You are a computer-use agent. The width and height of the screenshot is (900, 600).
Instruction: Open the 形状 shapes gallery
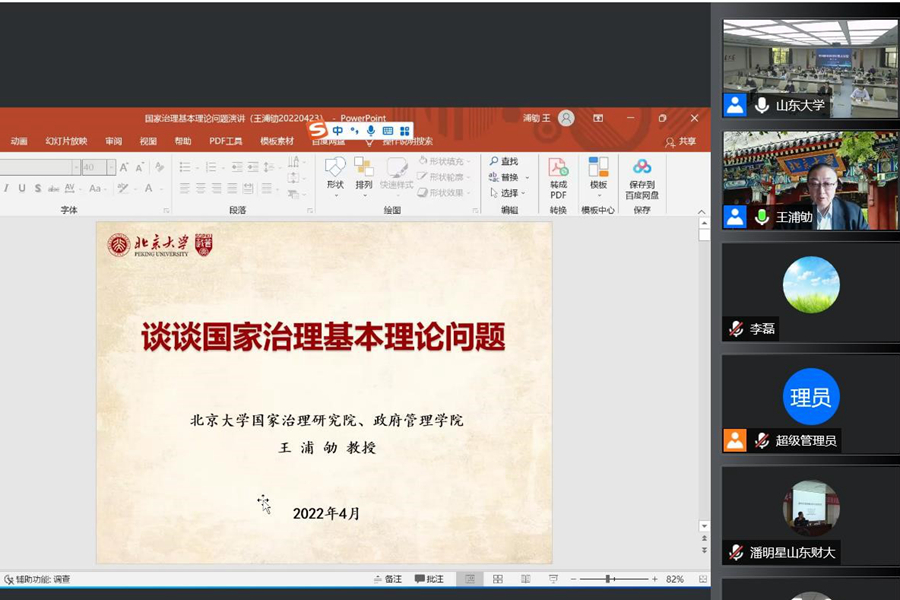[x=335, y=171]
